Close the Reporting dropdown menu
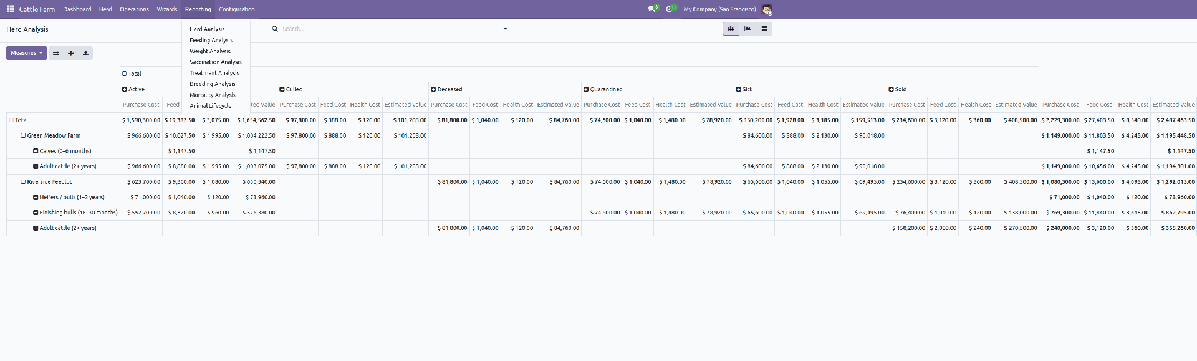Screen dimensions: 1197x361 pos(198,9)
